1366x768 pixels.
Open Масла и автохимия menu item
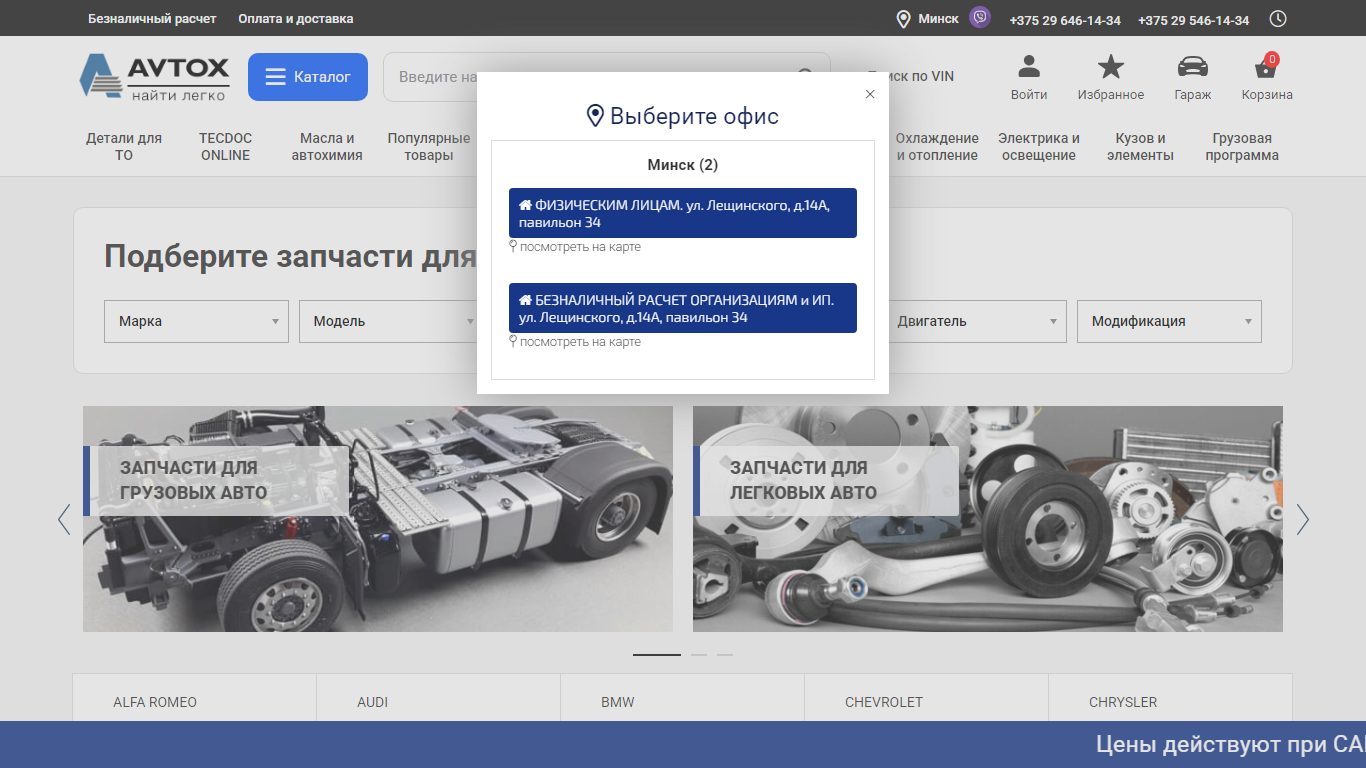click(327, 147)
